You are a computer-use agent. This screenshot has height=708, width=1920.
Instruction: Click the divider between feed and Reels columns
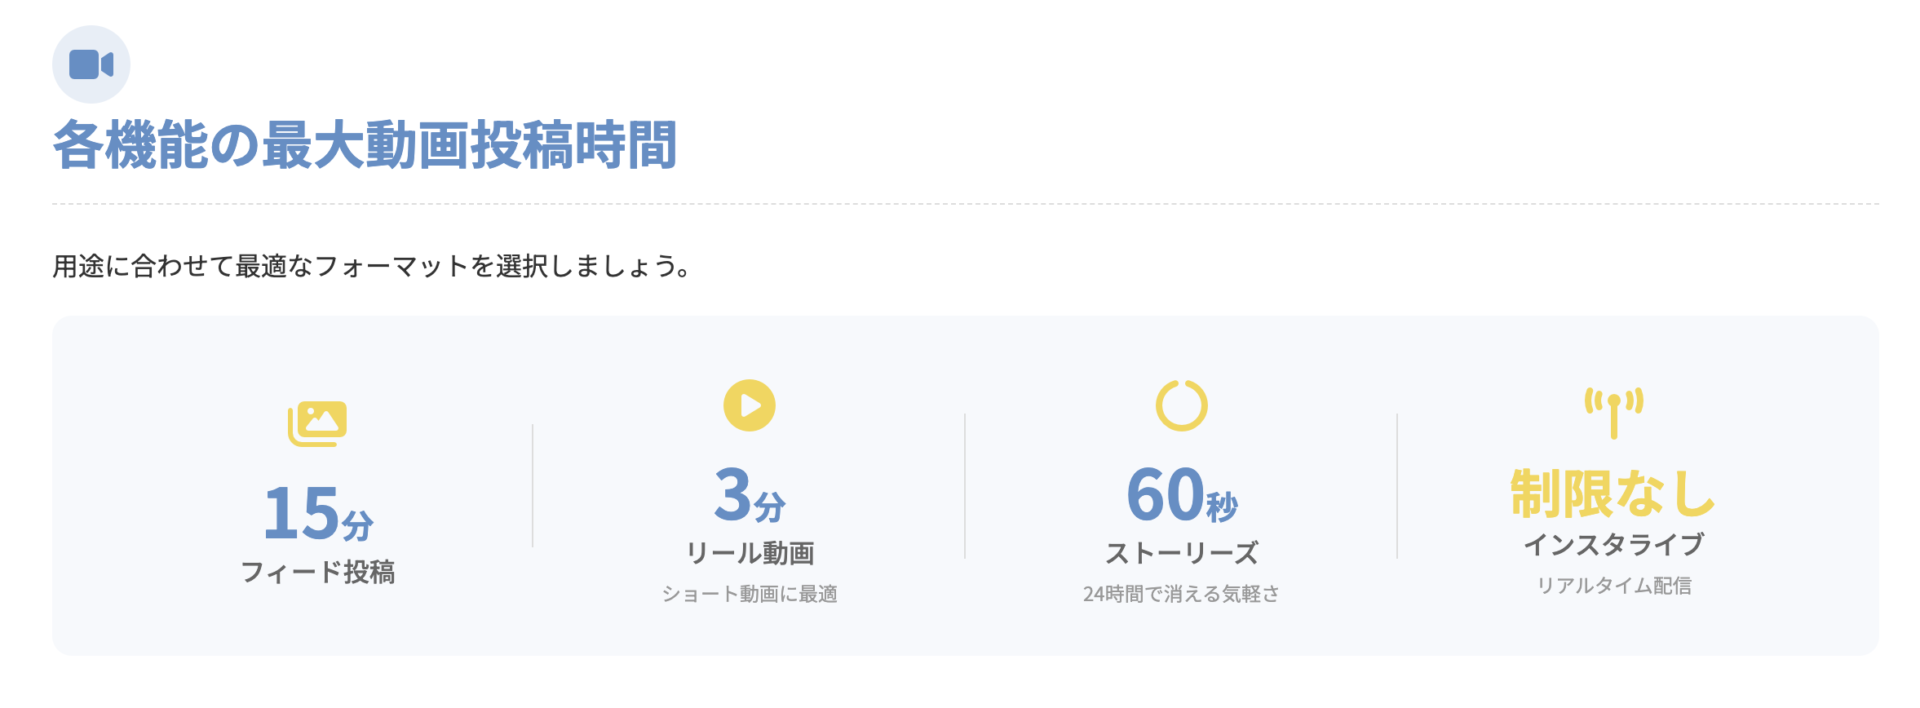pyautogui.click(x=533, y=486)
